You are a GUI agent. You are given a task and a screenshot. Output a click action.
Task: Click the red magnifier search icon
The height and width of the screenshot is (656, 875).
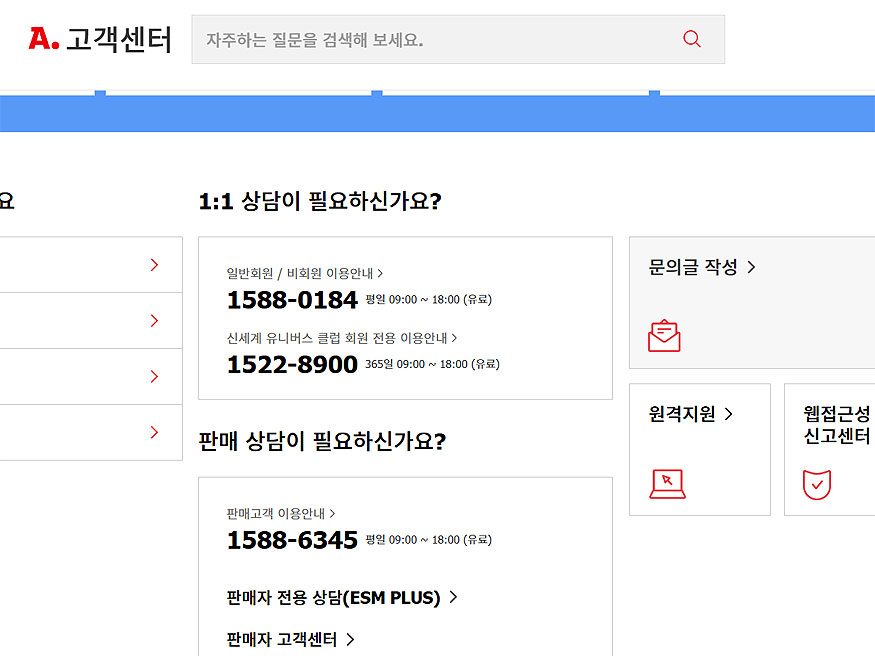coord(692,39)
